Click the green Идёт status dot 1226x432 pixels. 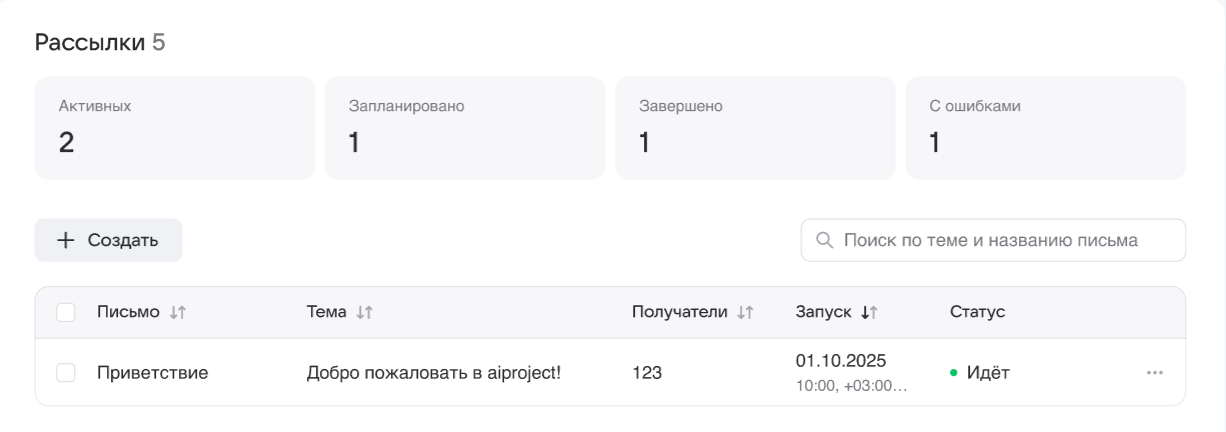coord(954,374)
